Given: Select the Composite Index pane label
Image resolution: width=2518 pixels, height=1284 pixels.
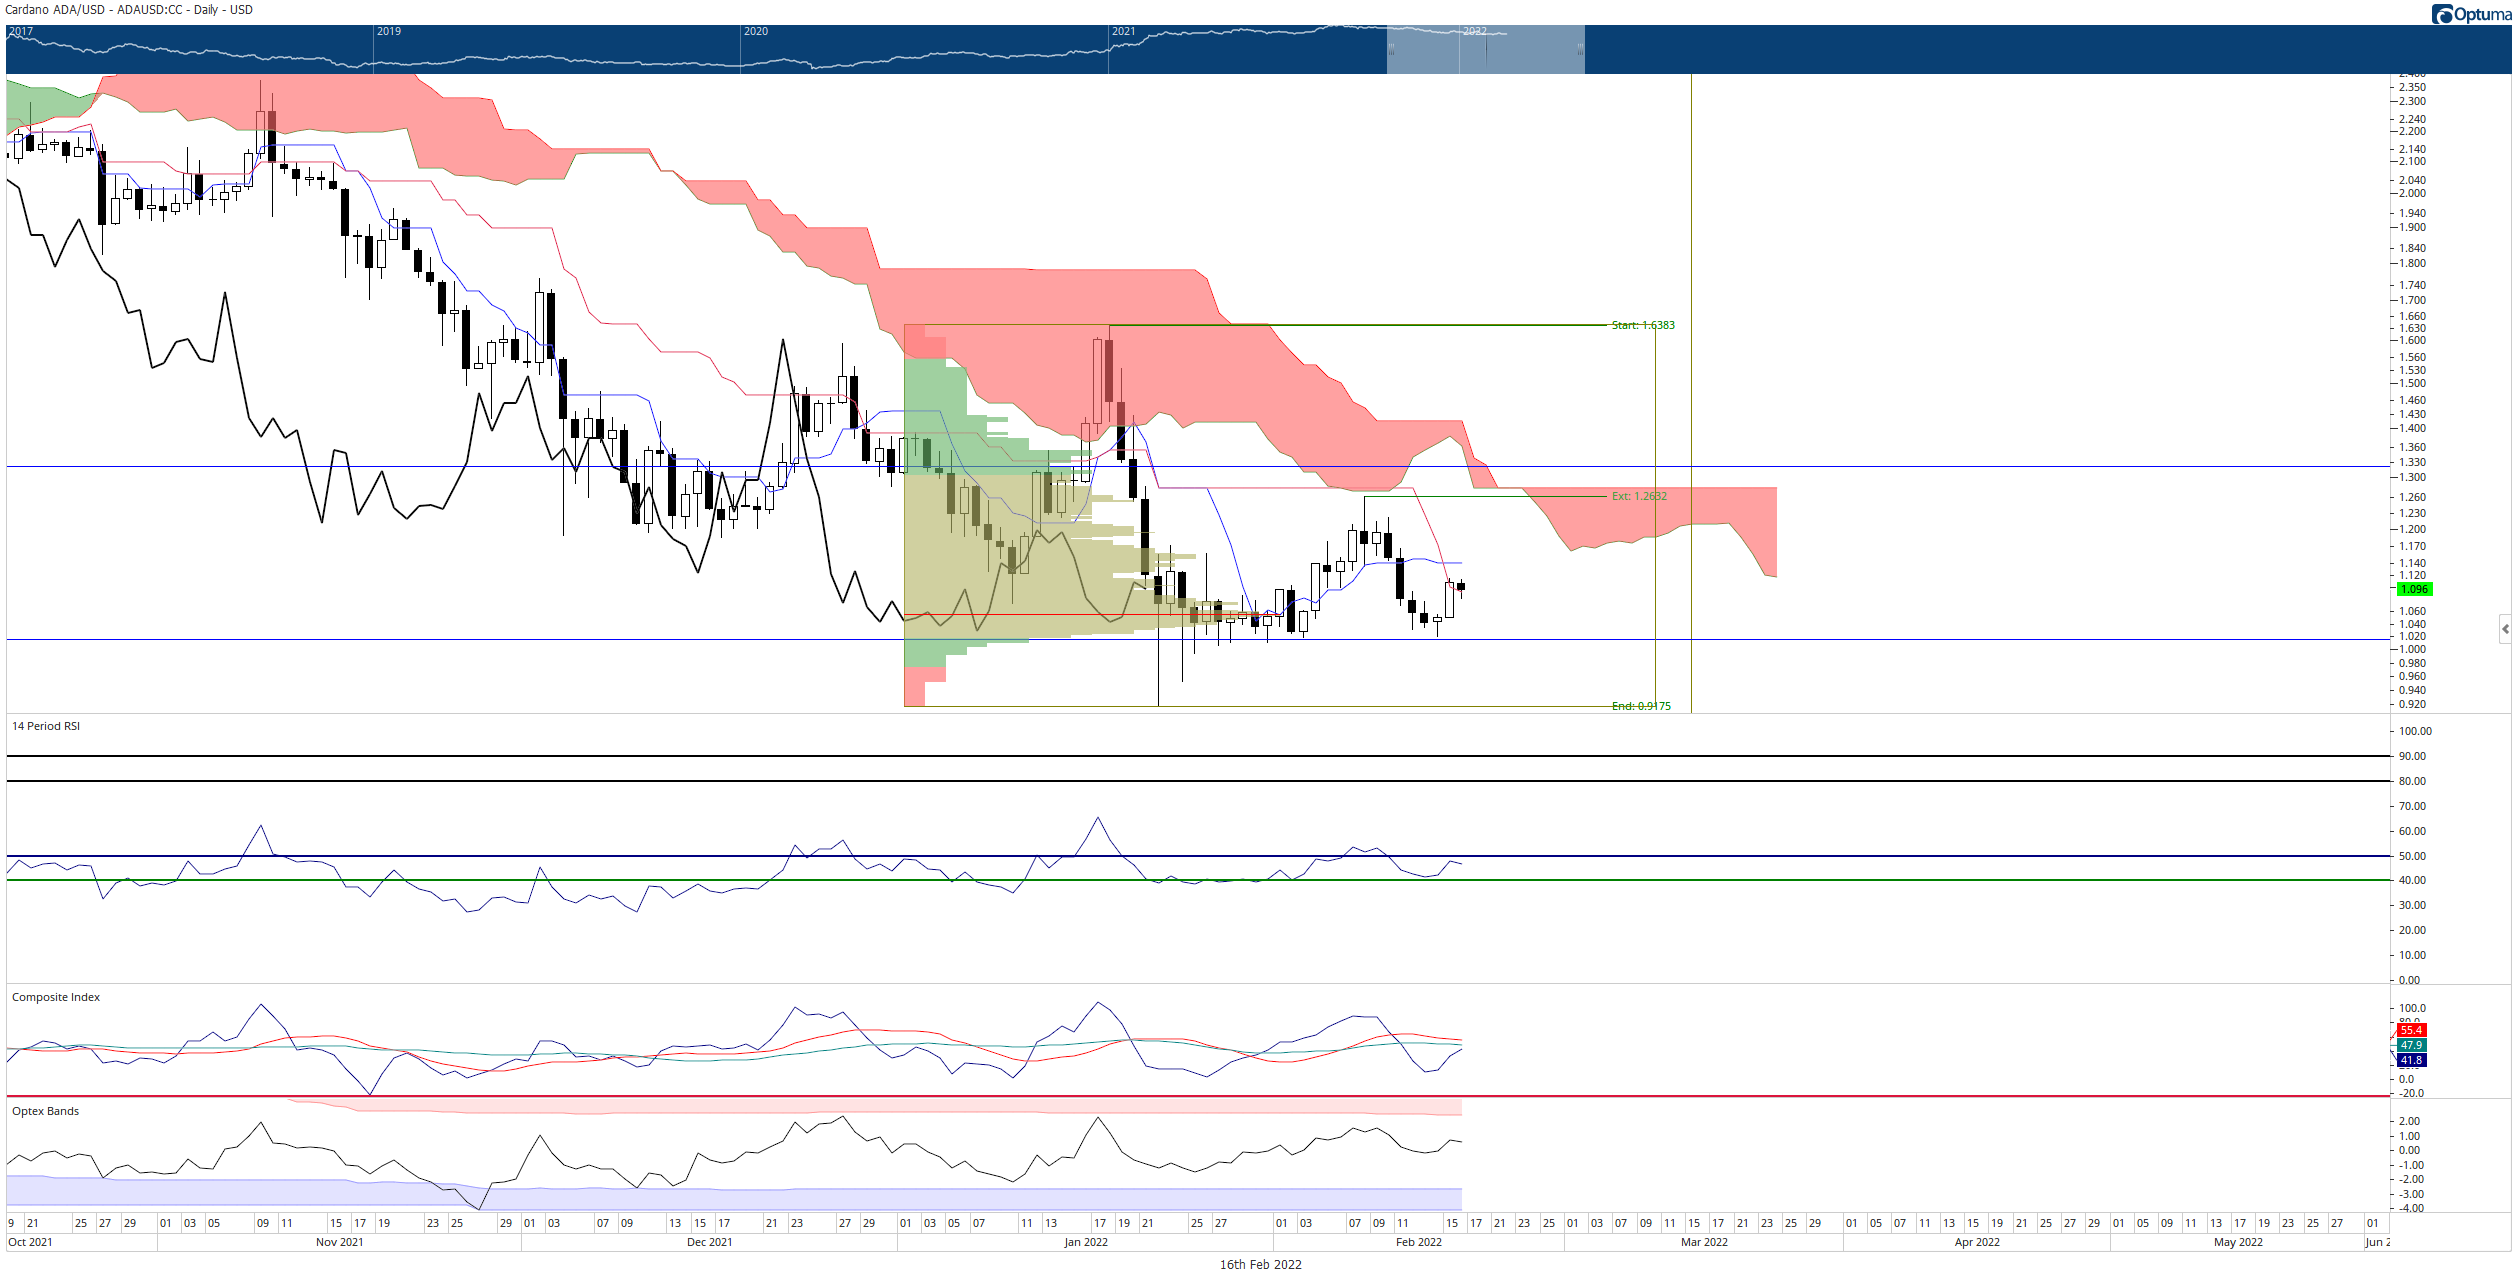Looking at the screenshot, I should coord(56,997).
